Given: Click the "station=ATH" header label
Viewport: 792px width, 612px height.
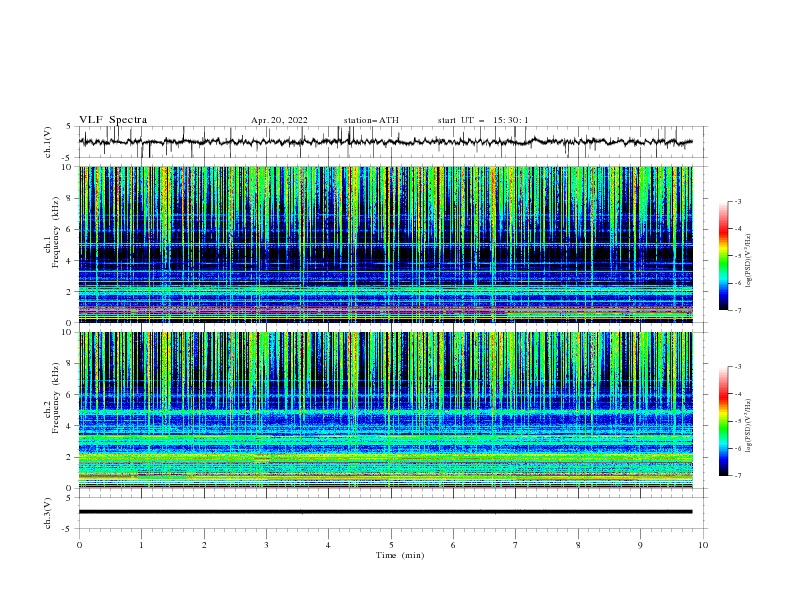Looking at the screenshot, I should pos(371,120).
